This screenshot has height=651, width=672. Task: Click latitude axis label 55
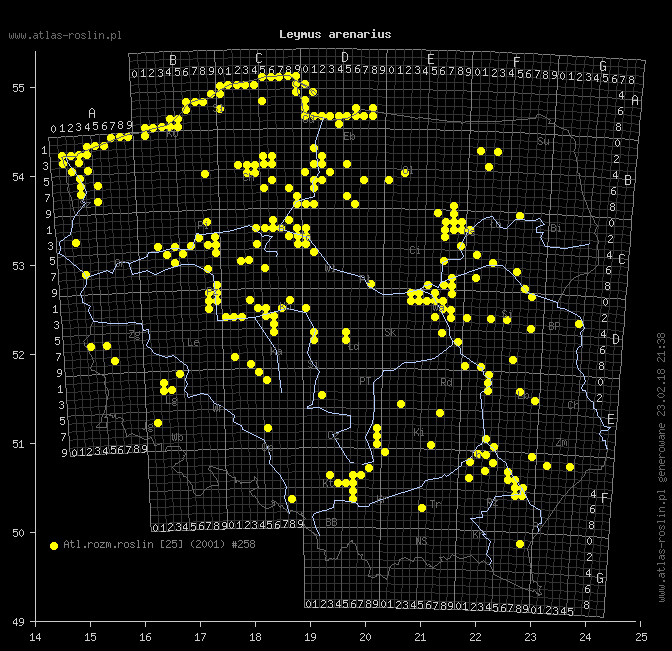pos(18,88)
